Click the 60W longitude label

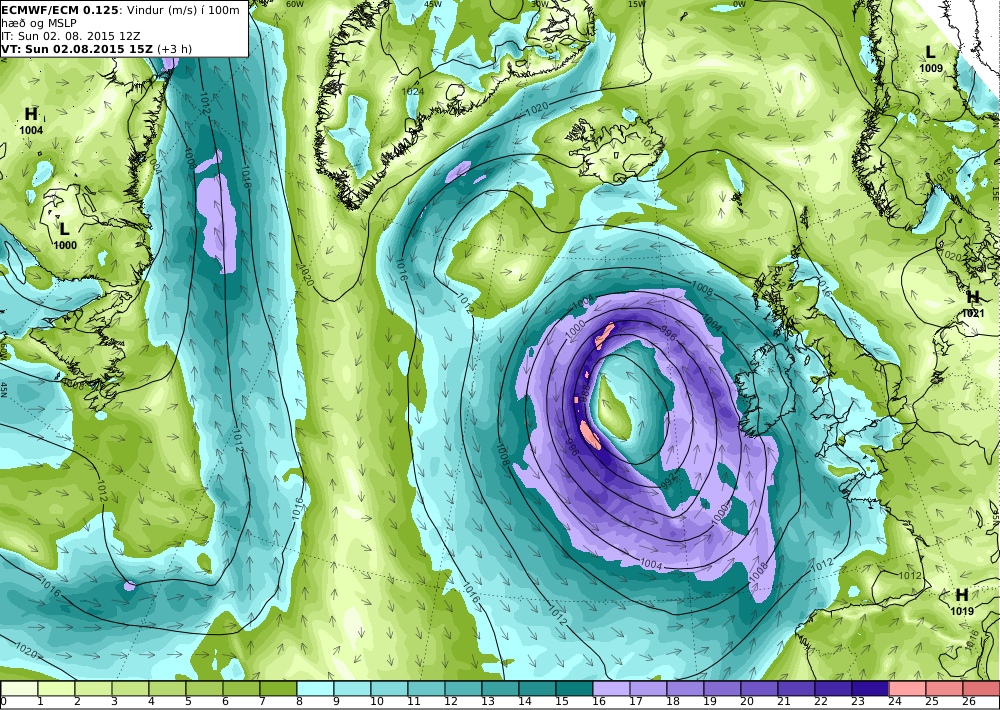(x=295, y=4)
